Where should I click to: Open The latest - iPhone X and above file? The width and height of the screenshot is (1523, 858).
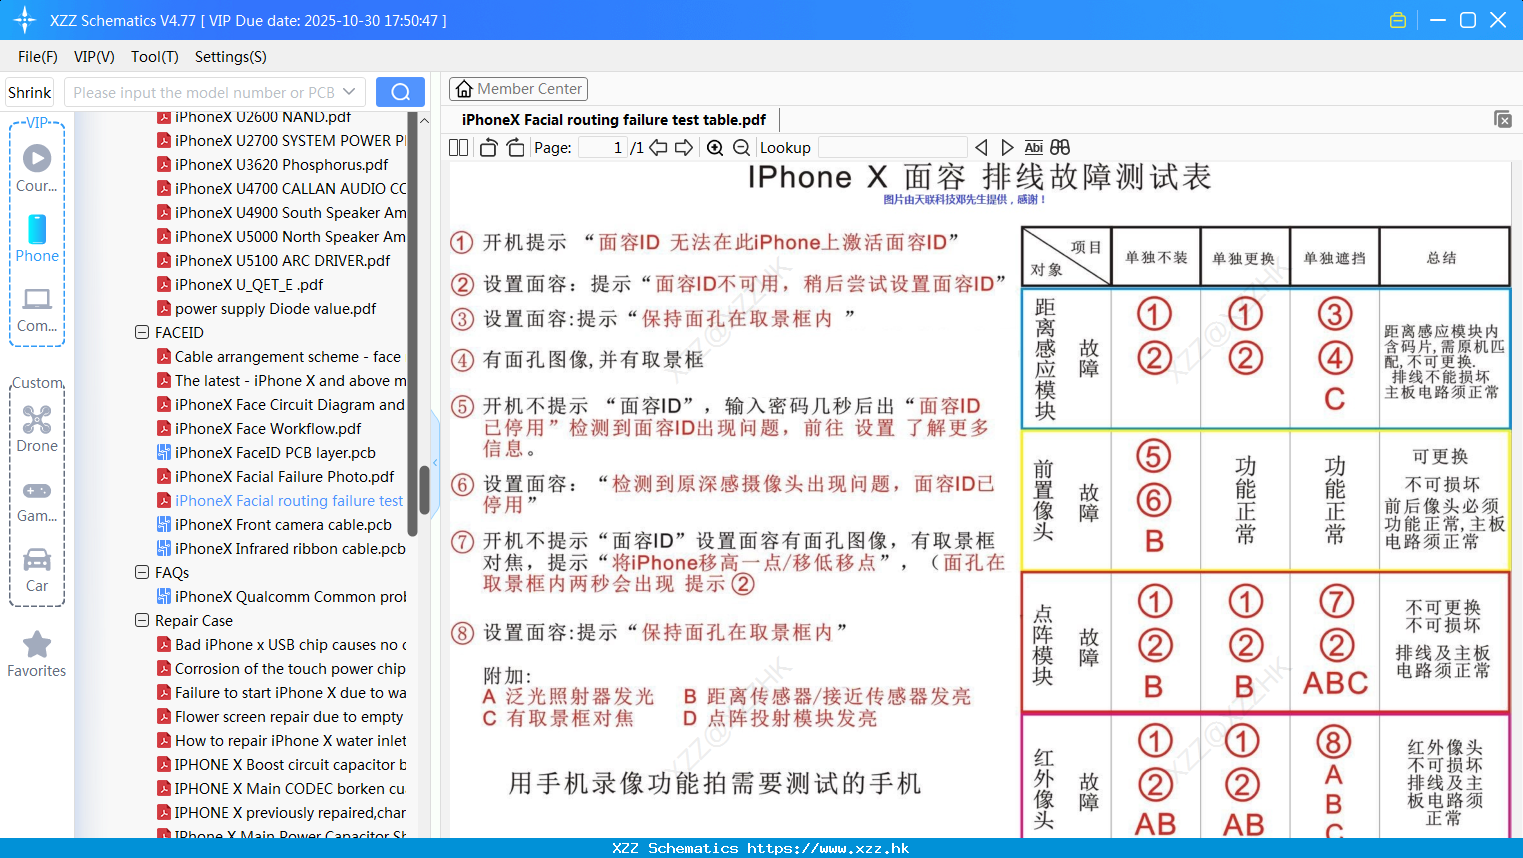coord(281,380)
